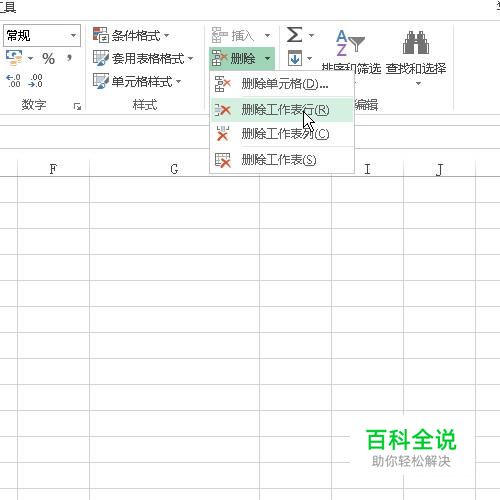500x500 pixels.
Task: Select column G header
Action: click(174, 169)
